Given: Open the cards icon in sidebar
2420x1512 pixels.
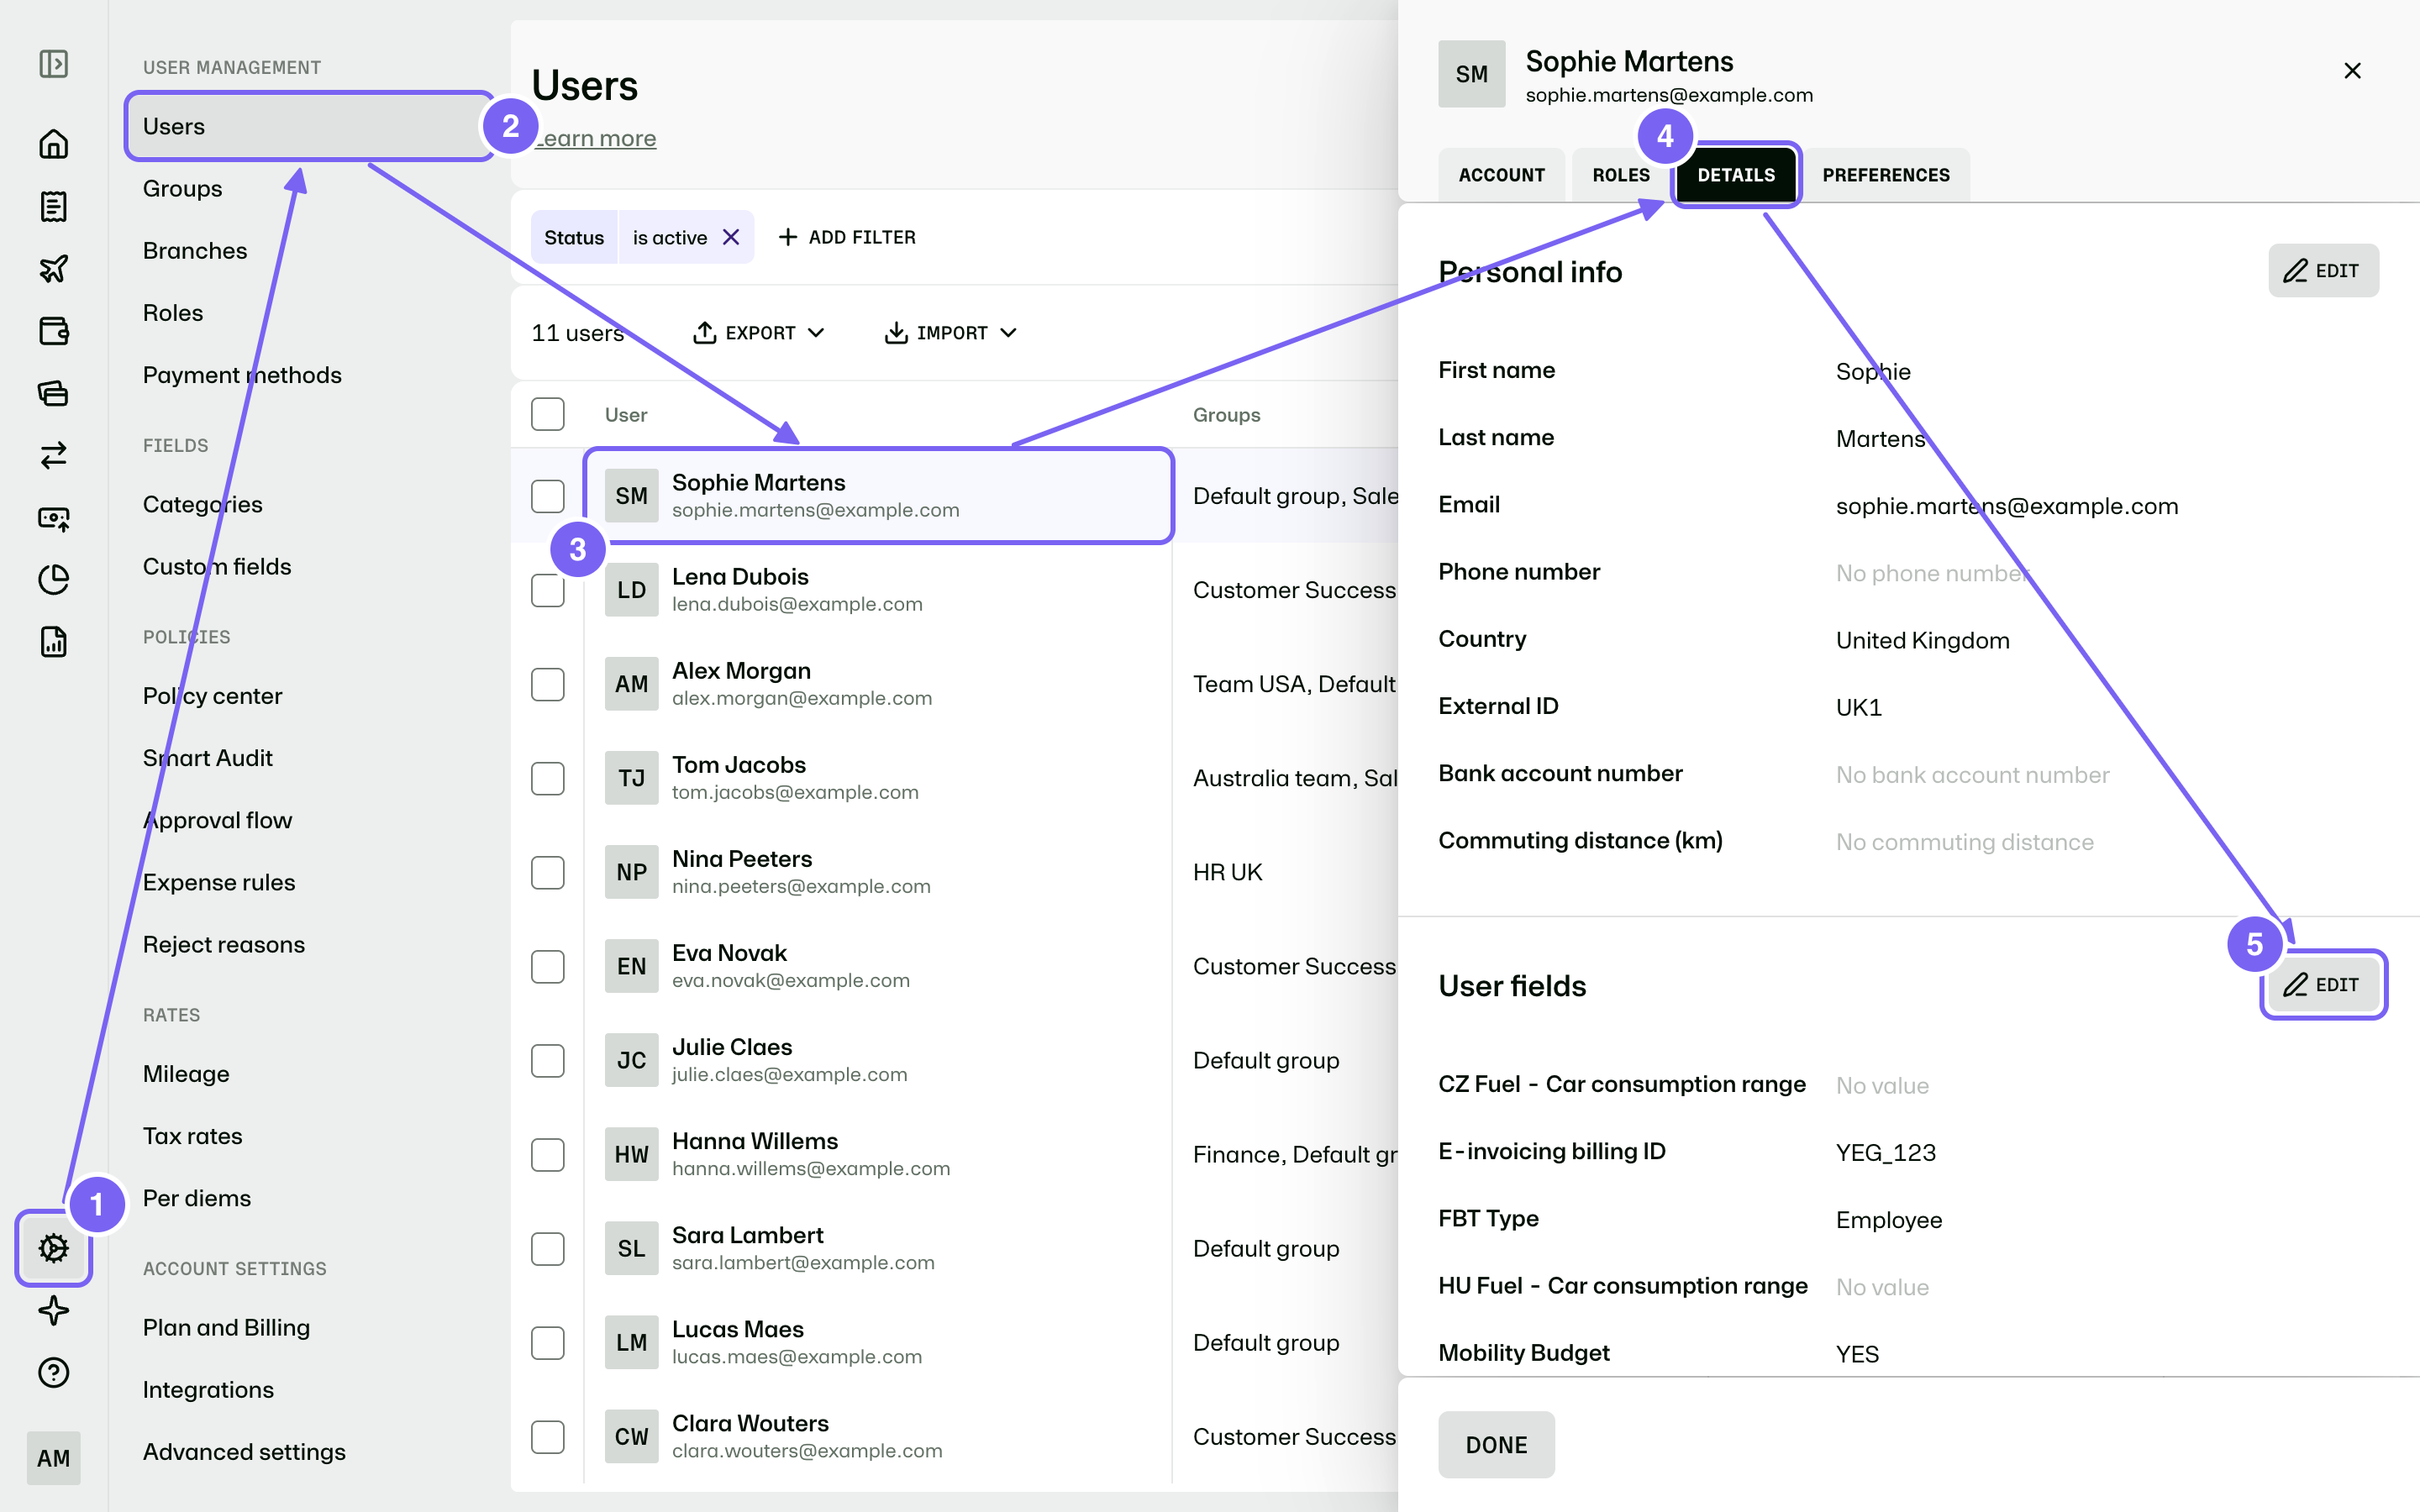Looking at the screenshot, I should tap(53, 393).
